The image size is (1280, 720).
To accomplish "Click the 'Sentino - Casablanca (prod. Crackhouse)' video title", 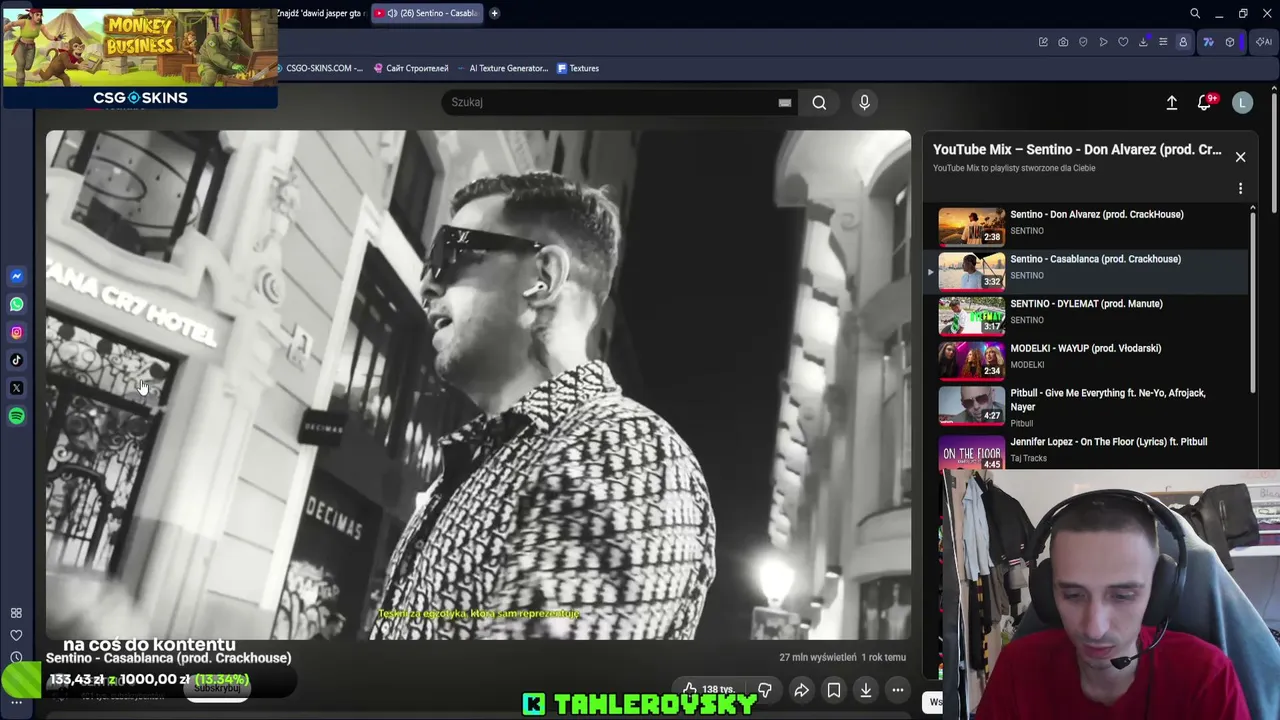I will (x=168, y=658).
